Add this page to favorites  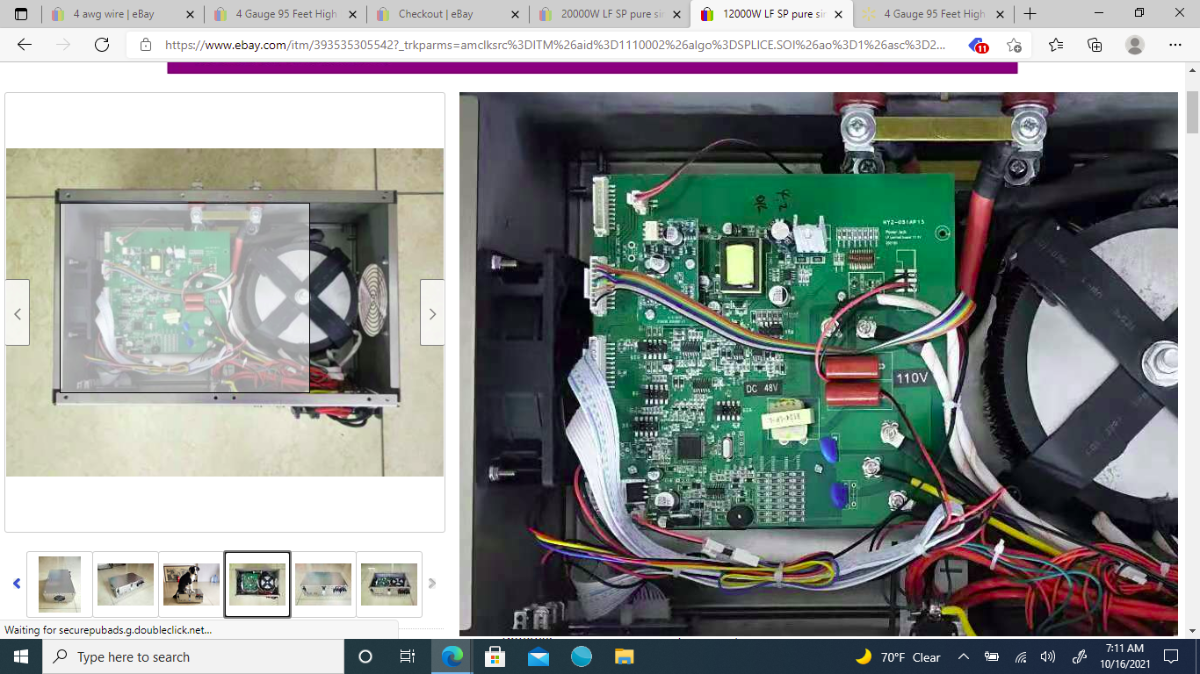pos(1014,45)
